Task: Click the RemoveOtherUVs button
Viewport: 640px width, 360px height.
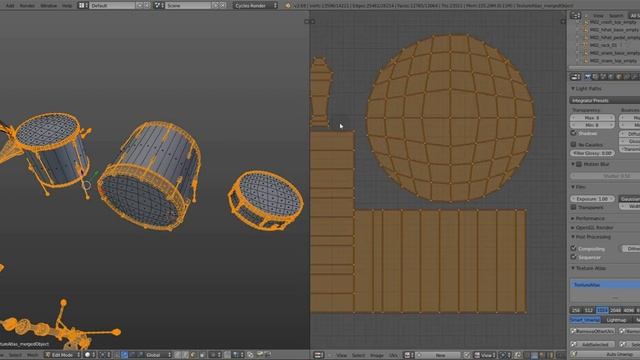Action: [x=593, y=331]
